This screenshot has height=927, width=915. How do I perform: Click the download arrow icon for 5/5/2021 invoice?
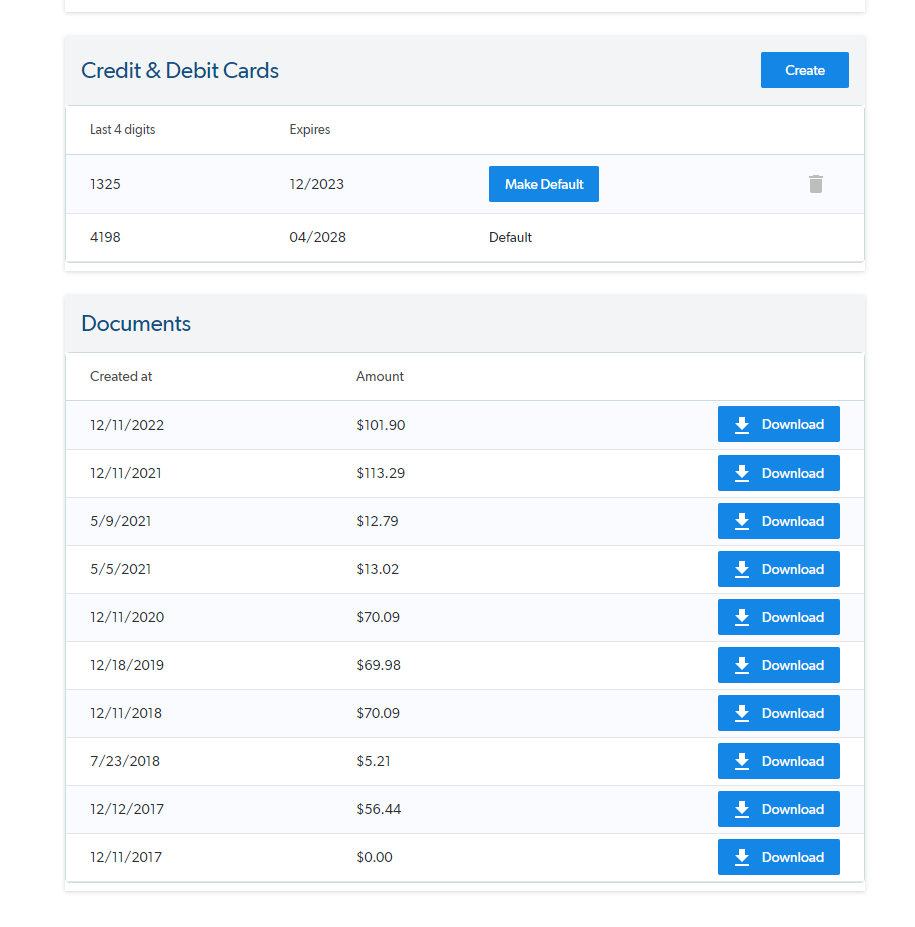point(741,568)
